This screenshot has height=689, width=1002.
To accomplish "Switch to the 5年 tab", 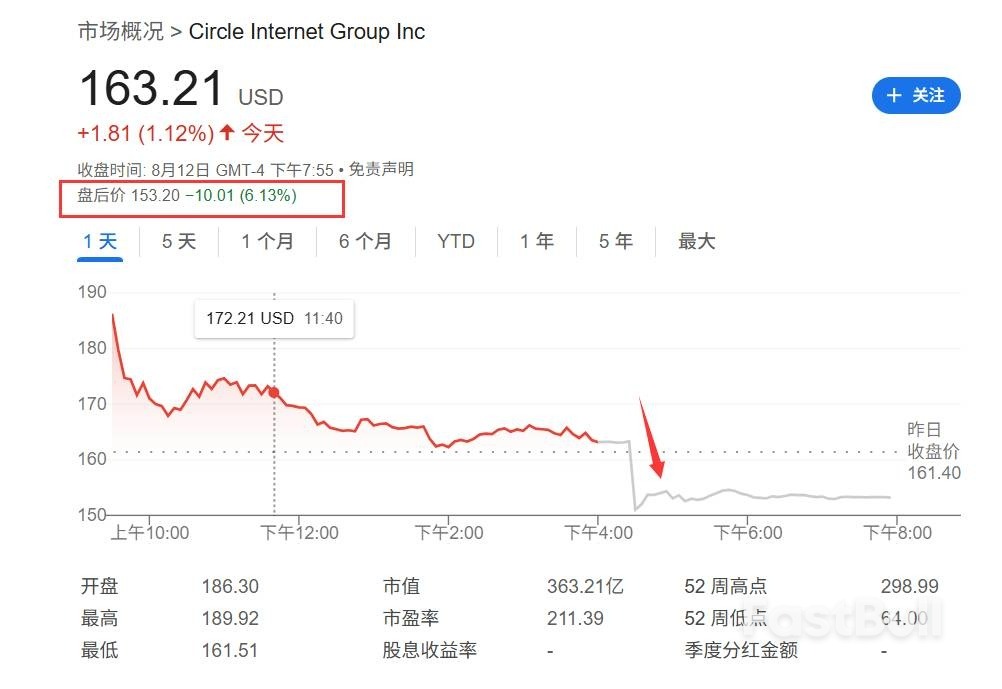I will coord(615,240).
